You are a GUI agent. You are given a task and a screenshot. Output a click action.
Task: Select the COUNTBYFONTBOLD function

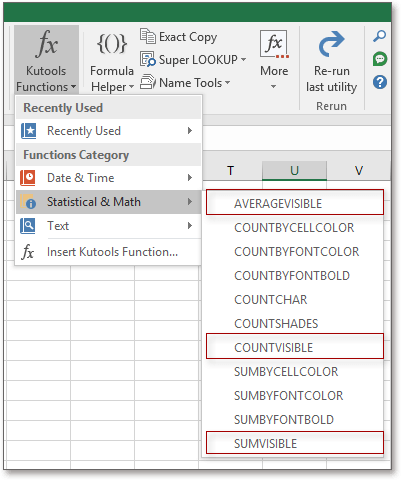(292, 276)
